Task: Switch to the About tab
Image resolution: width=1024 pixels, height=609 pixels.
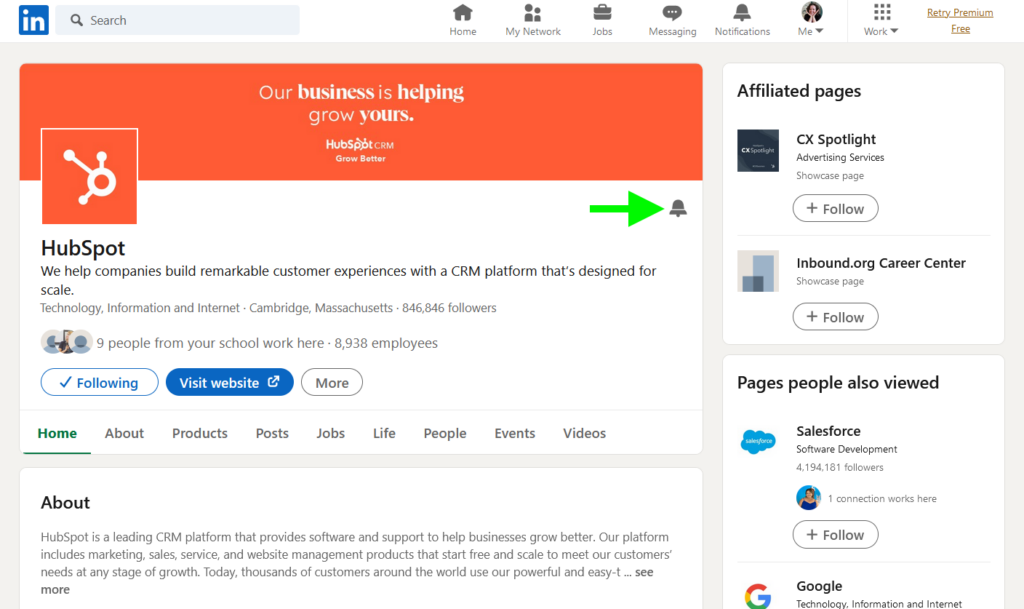Action: (124, 433)
